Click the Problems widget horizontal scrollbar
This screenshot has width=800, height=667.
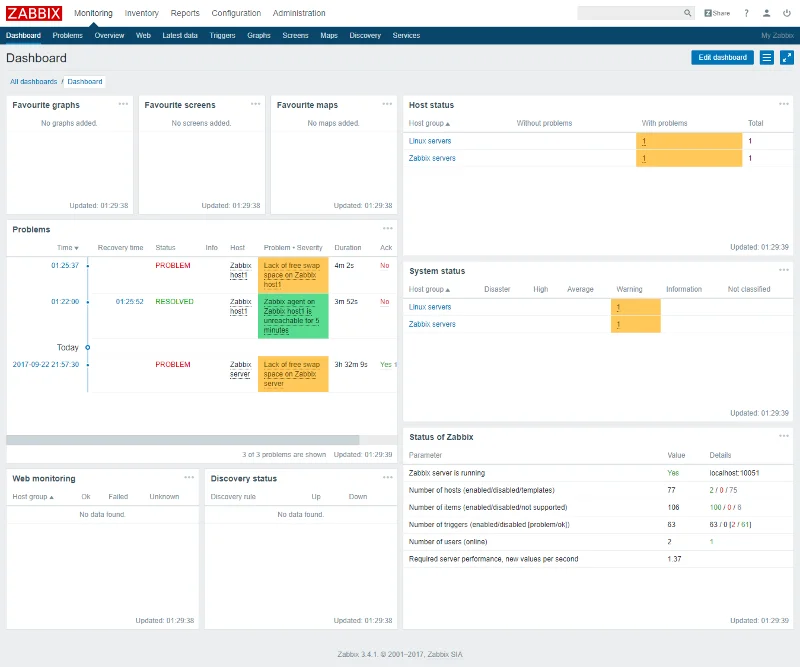[183, 440]
